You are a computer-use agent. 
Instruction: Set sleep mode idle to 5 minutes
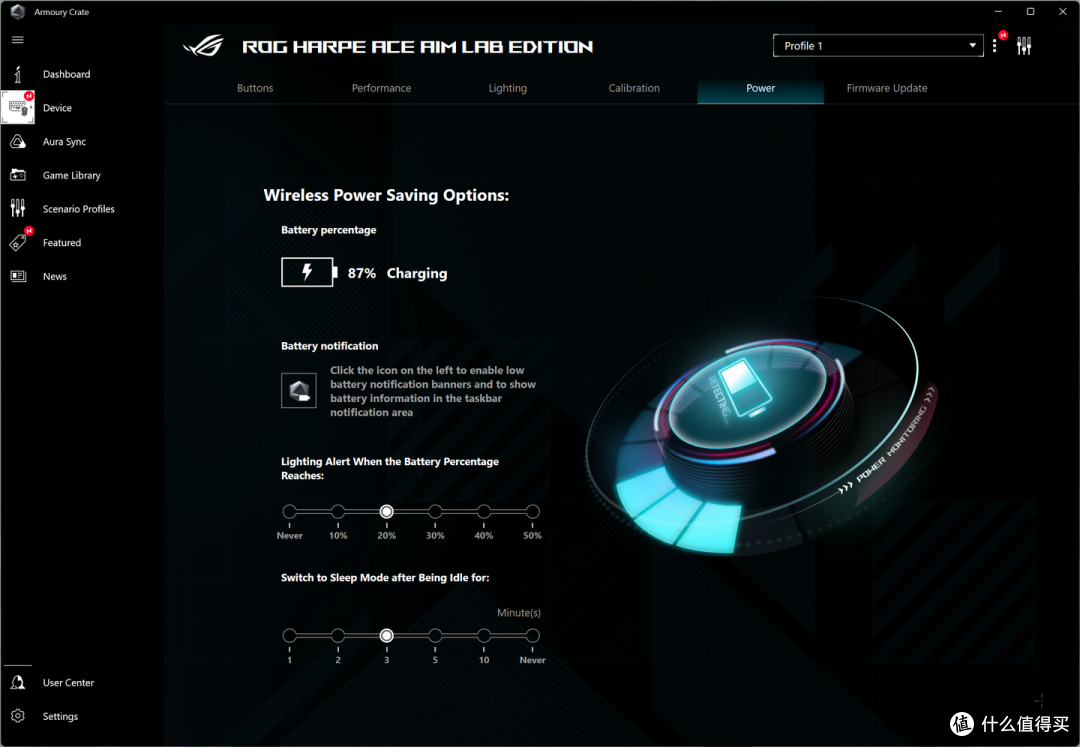pos(435,635)
